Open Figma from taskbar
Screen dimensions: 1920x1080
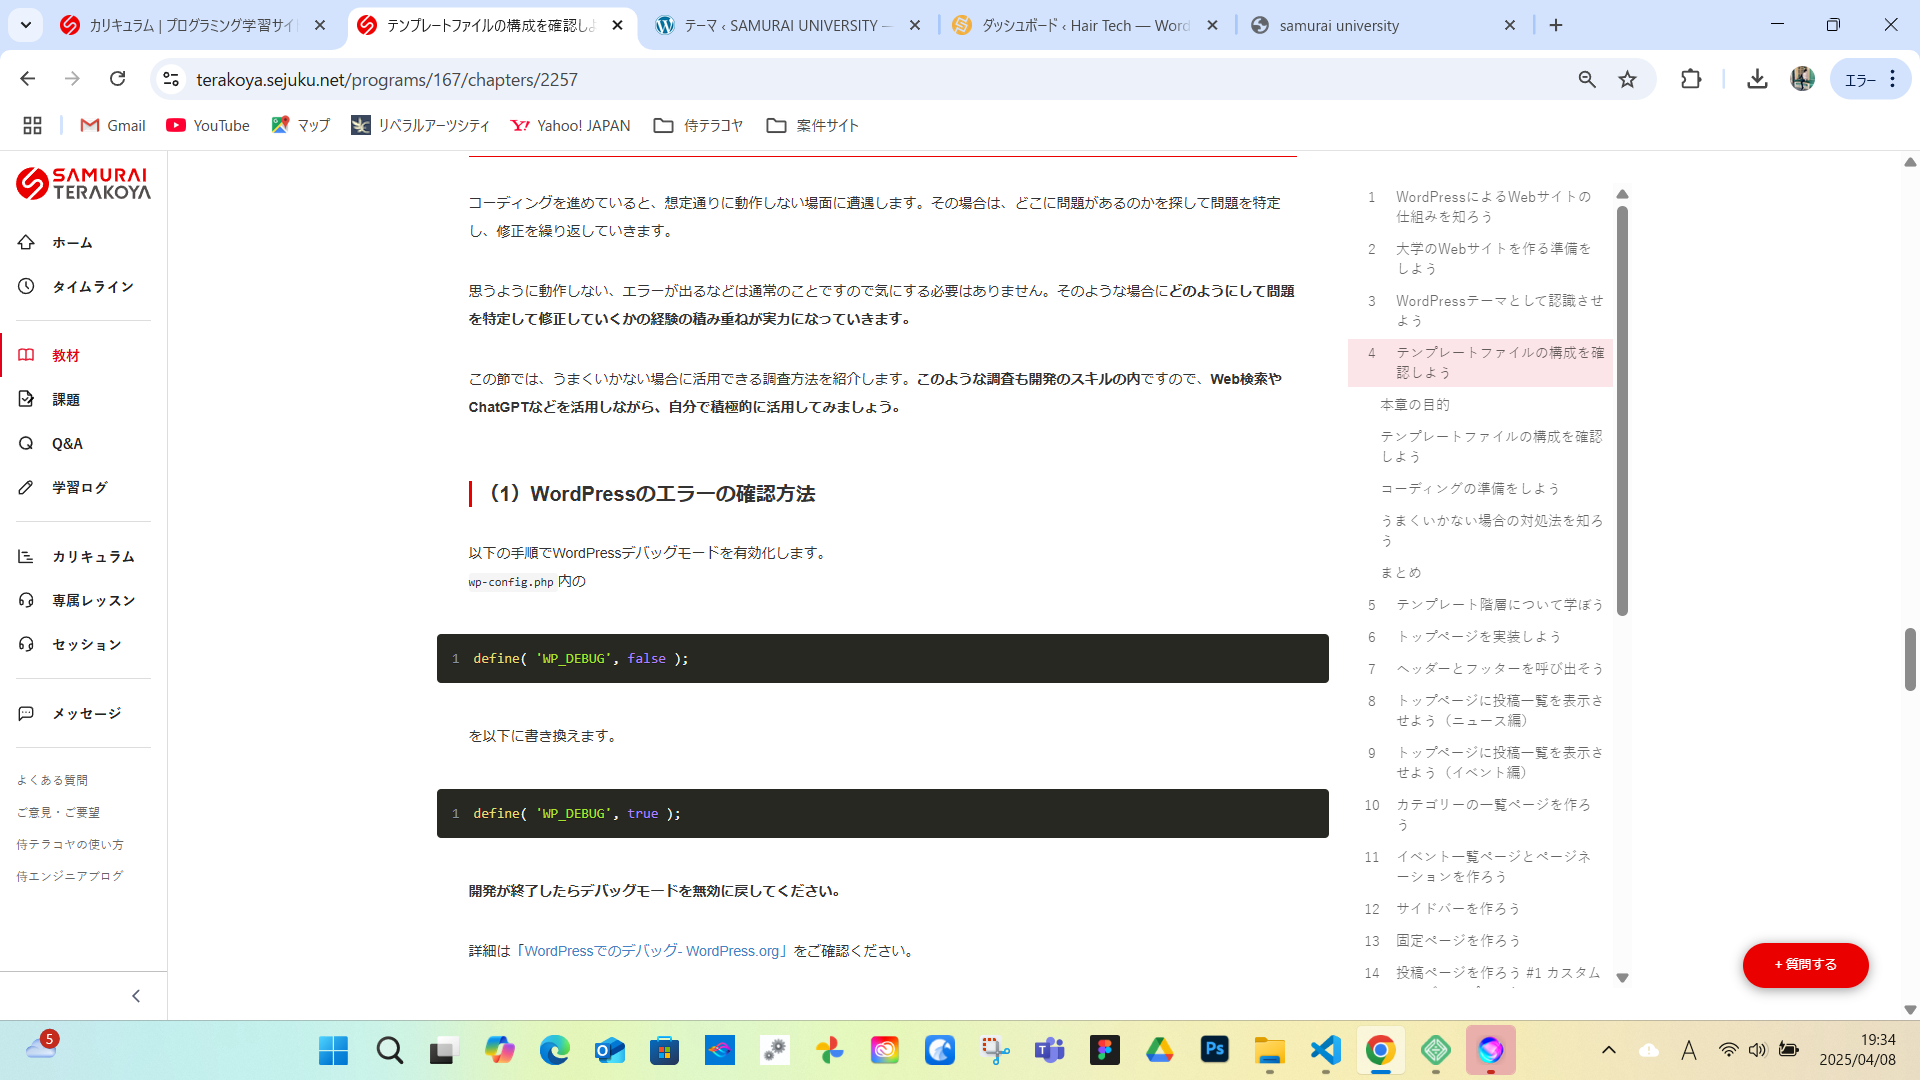(x=1104, y=1050)
